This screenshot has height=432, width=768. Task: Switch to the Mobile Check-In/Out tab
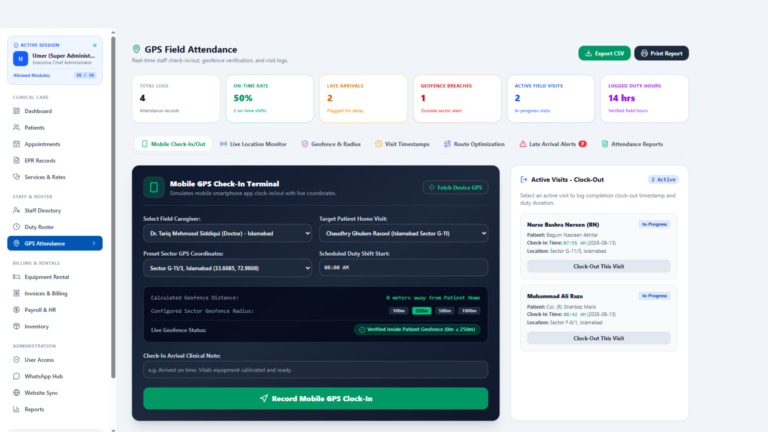[x=173, y=144]
